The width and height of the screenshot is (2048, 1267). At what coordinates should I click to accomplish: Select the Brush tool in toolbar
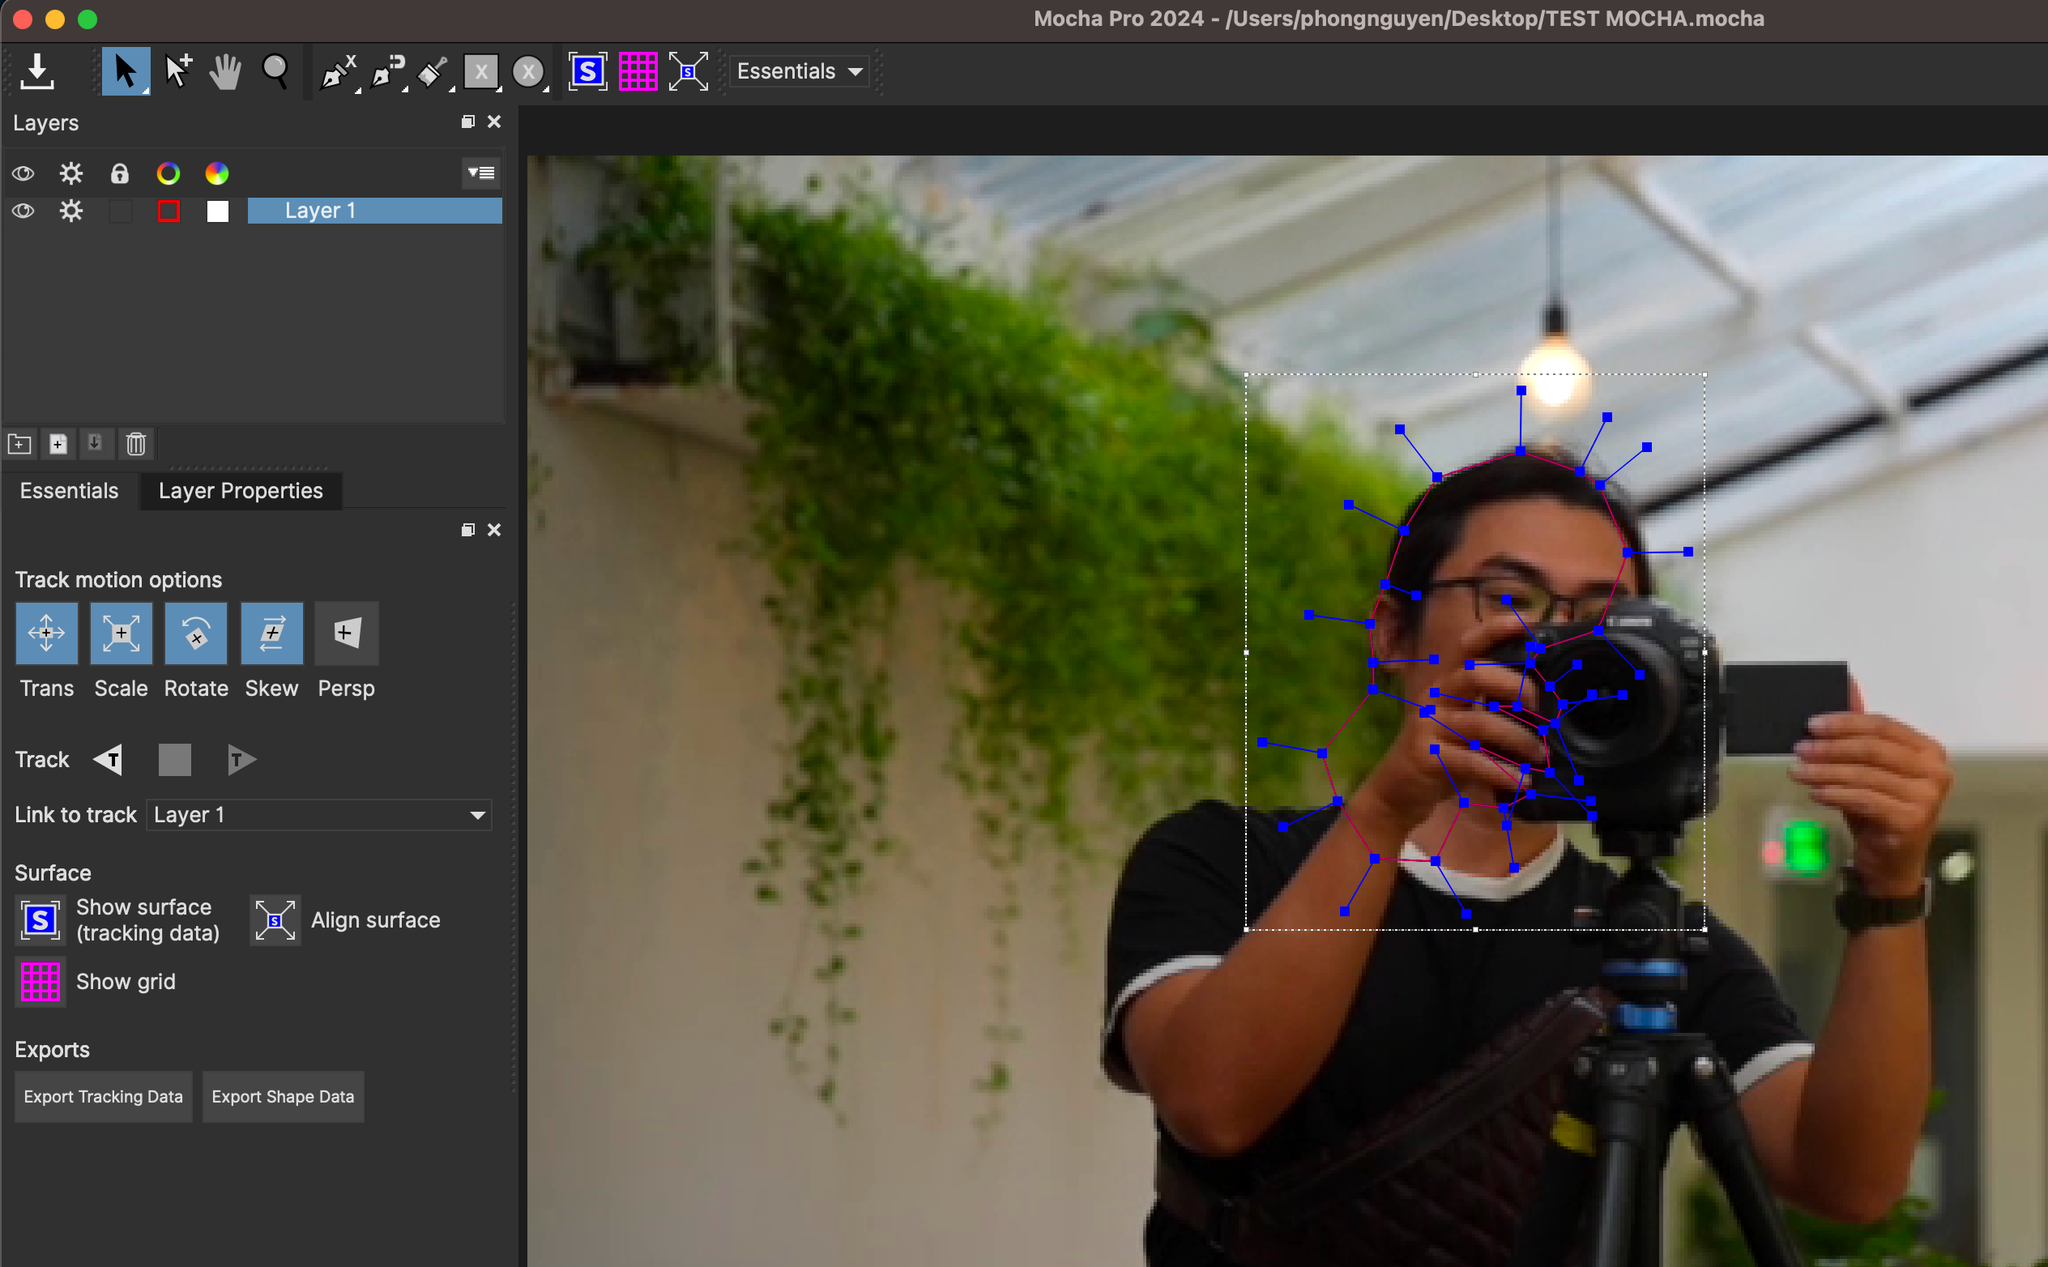433,71
